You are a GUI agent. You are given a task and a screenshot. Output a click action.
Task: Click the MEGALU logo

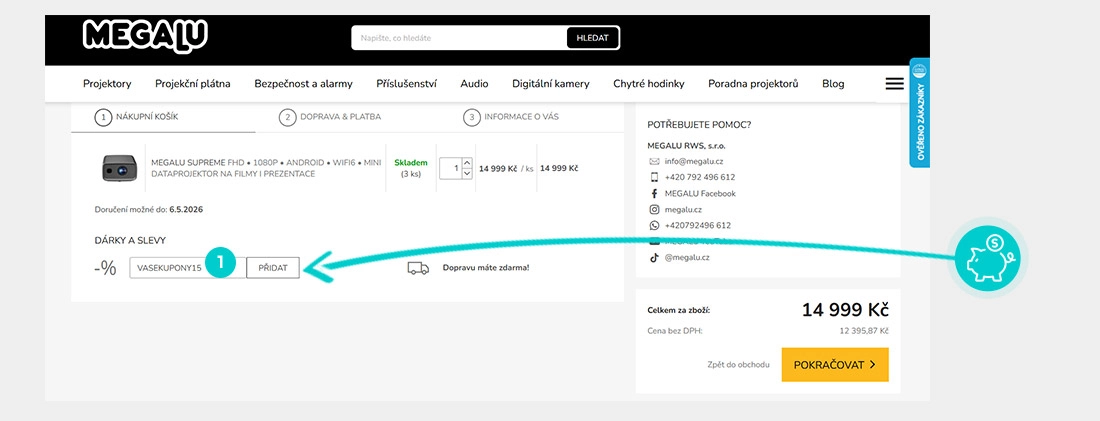click(145, 34)
